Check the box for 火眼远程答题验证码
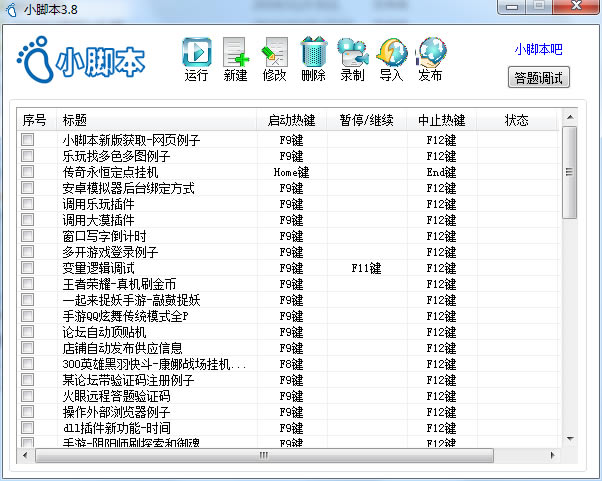The height and width of the screenshot is (481, 602). coord(28,395)
